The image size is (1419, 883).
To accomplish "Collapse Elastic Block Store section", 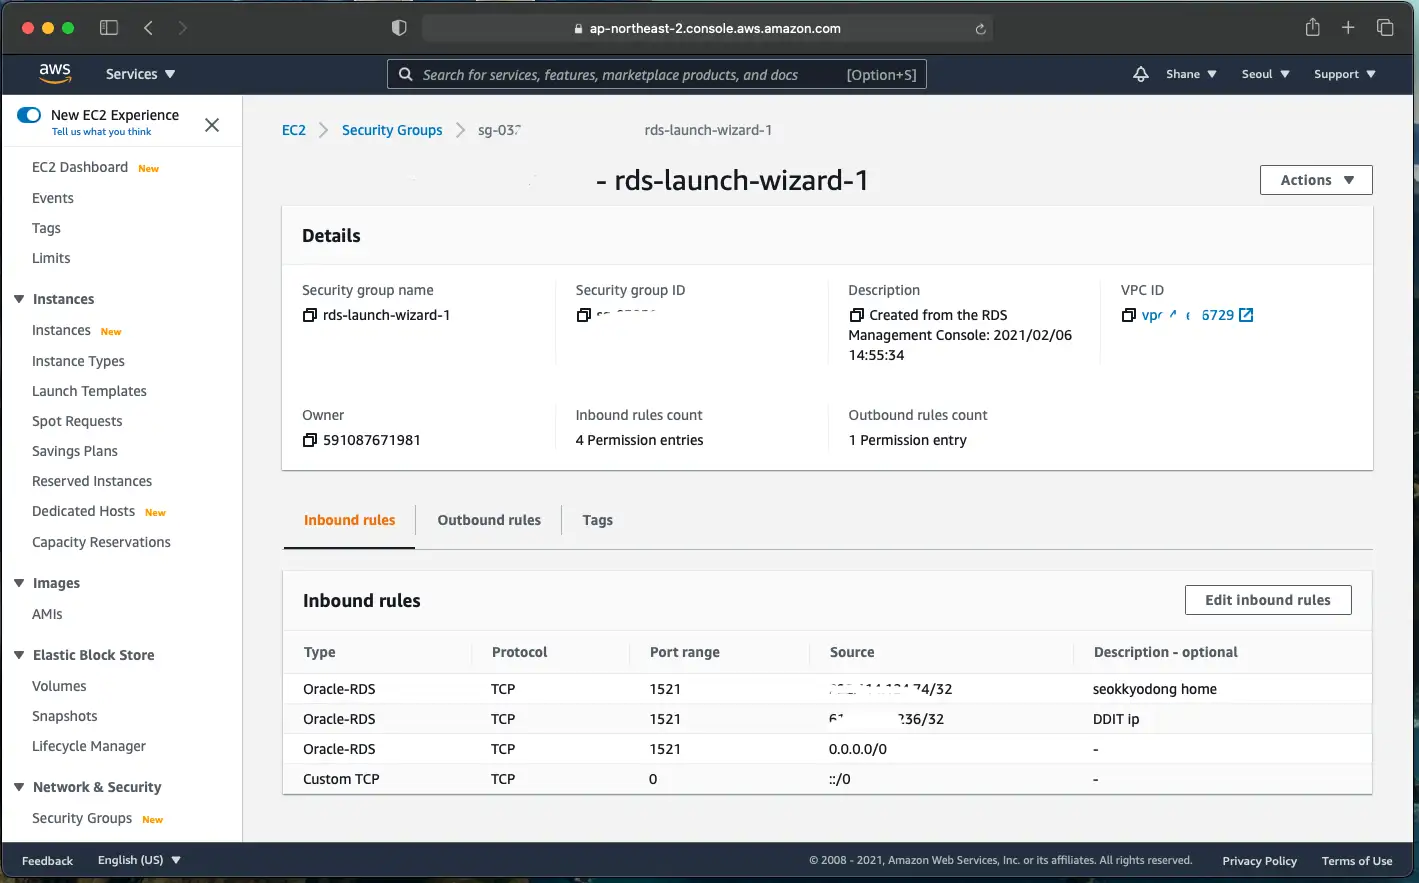I will pyautogui.click(x=18, y=655).
